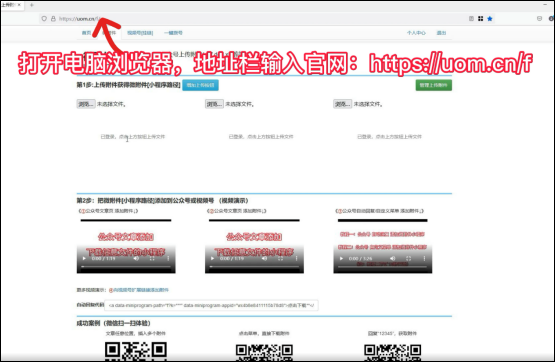Mute the leftmost demo video
556x362 pixels.
tap(137, 258)
